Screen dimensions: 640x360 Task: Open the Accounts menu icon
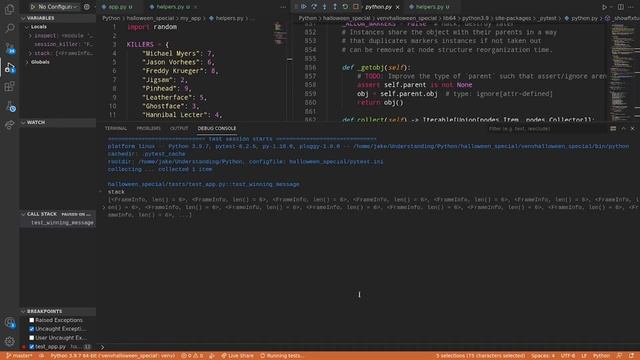[x=10, y=323]
